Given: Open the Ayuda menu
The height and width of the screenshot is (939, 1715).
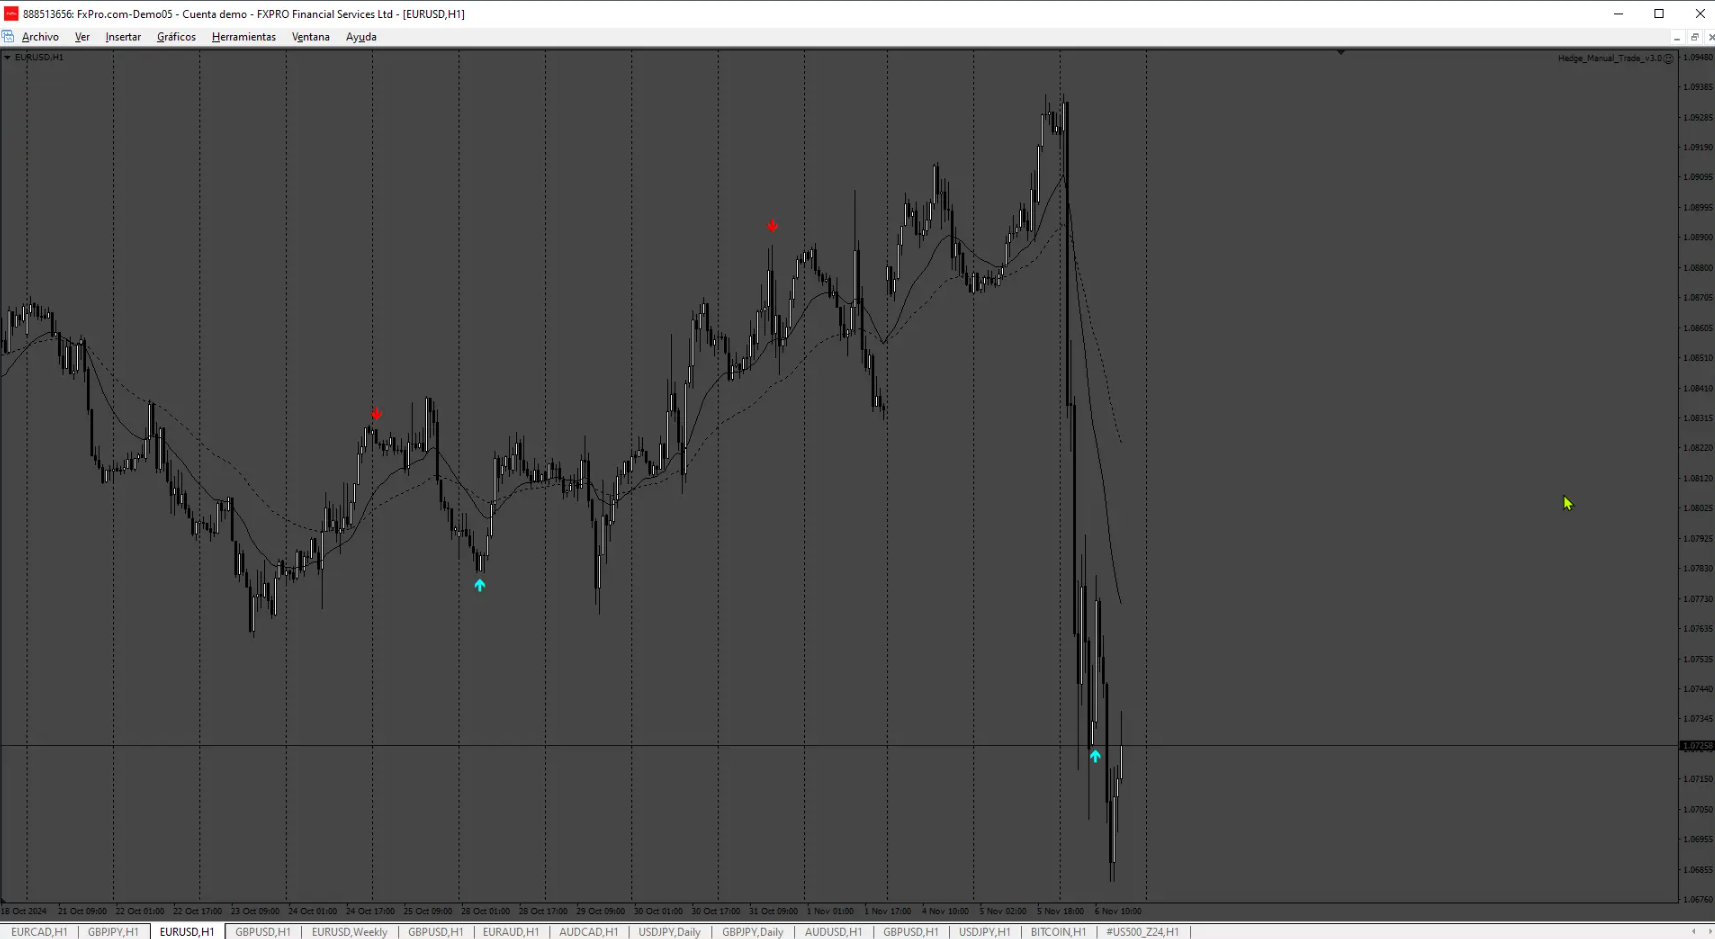Looking at the screenshot, I should pyautogui.click(x=361, y=37).
